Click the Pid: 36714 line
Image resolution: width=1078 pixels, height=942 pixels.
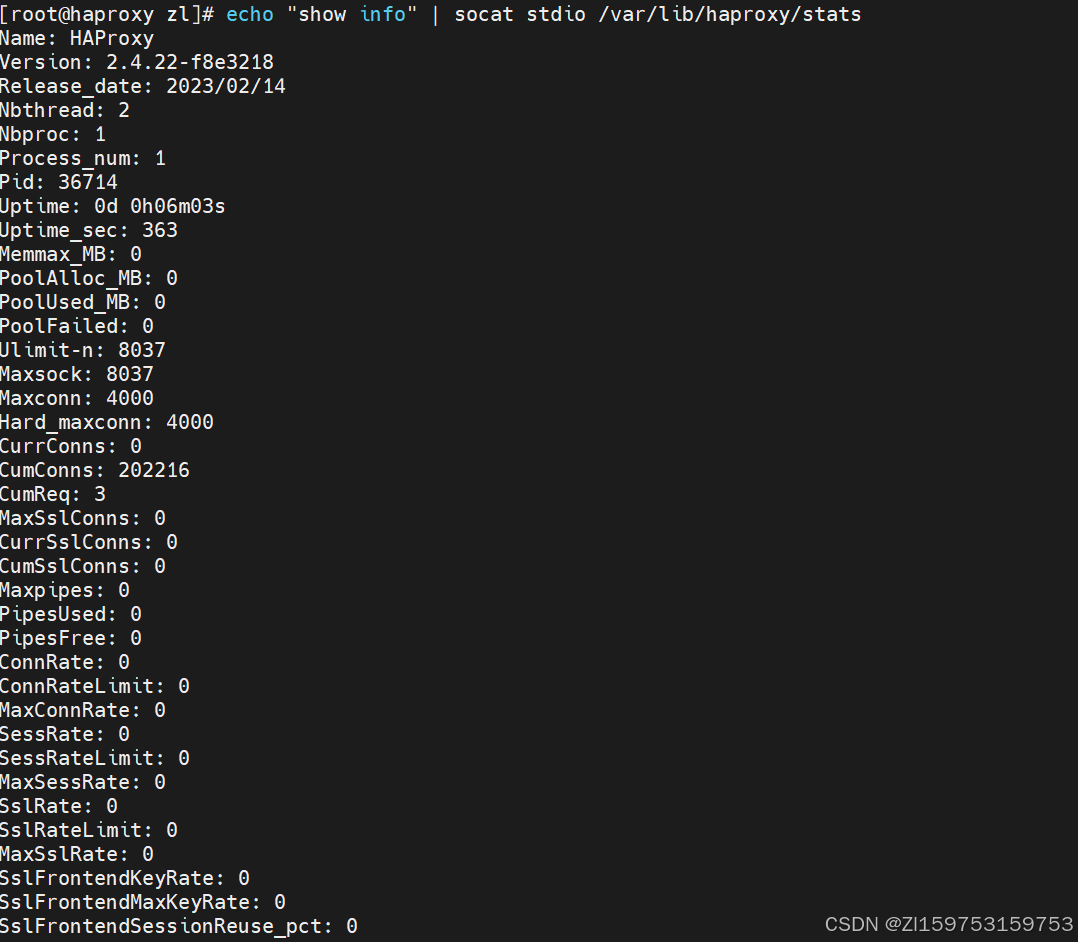click(58, 182)
